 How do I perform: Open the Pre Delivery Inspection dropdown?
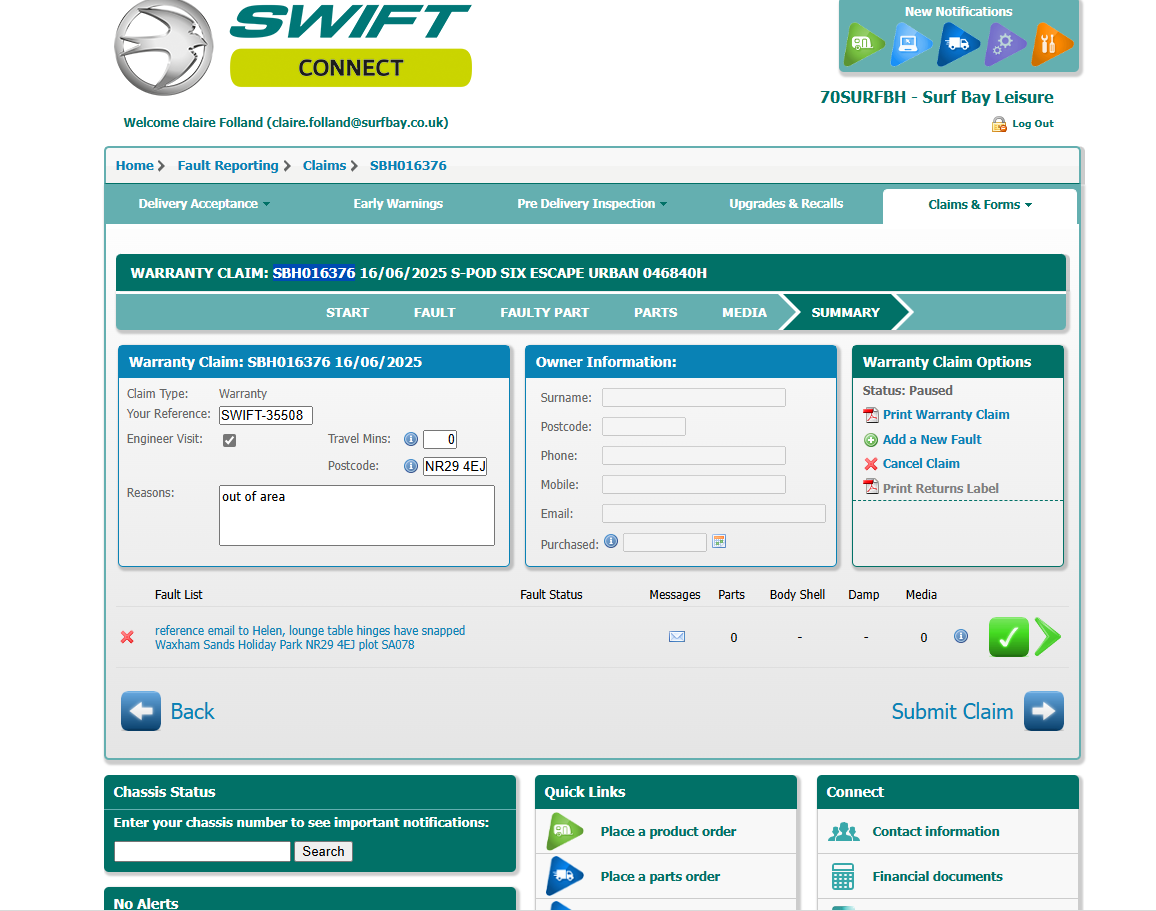click(x=592, y=204)
